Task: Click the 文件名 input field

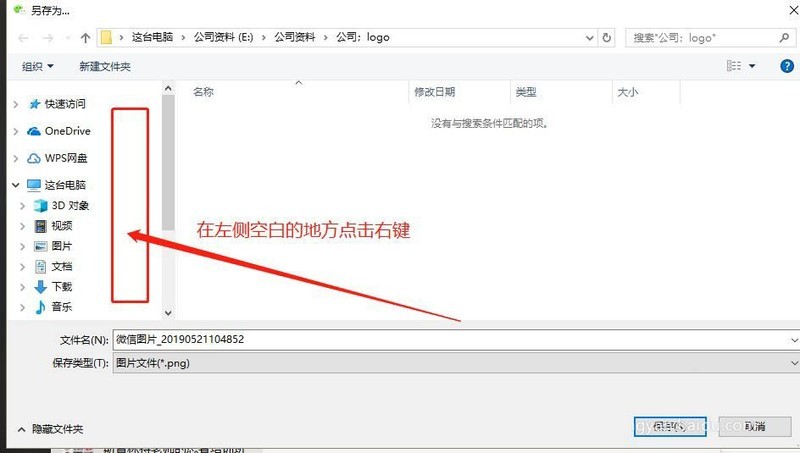Action: (x=456, y=340)
